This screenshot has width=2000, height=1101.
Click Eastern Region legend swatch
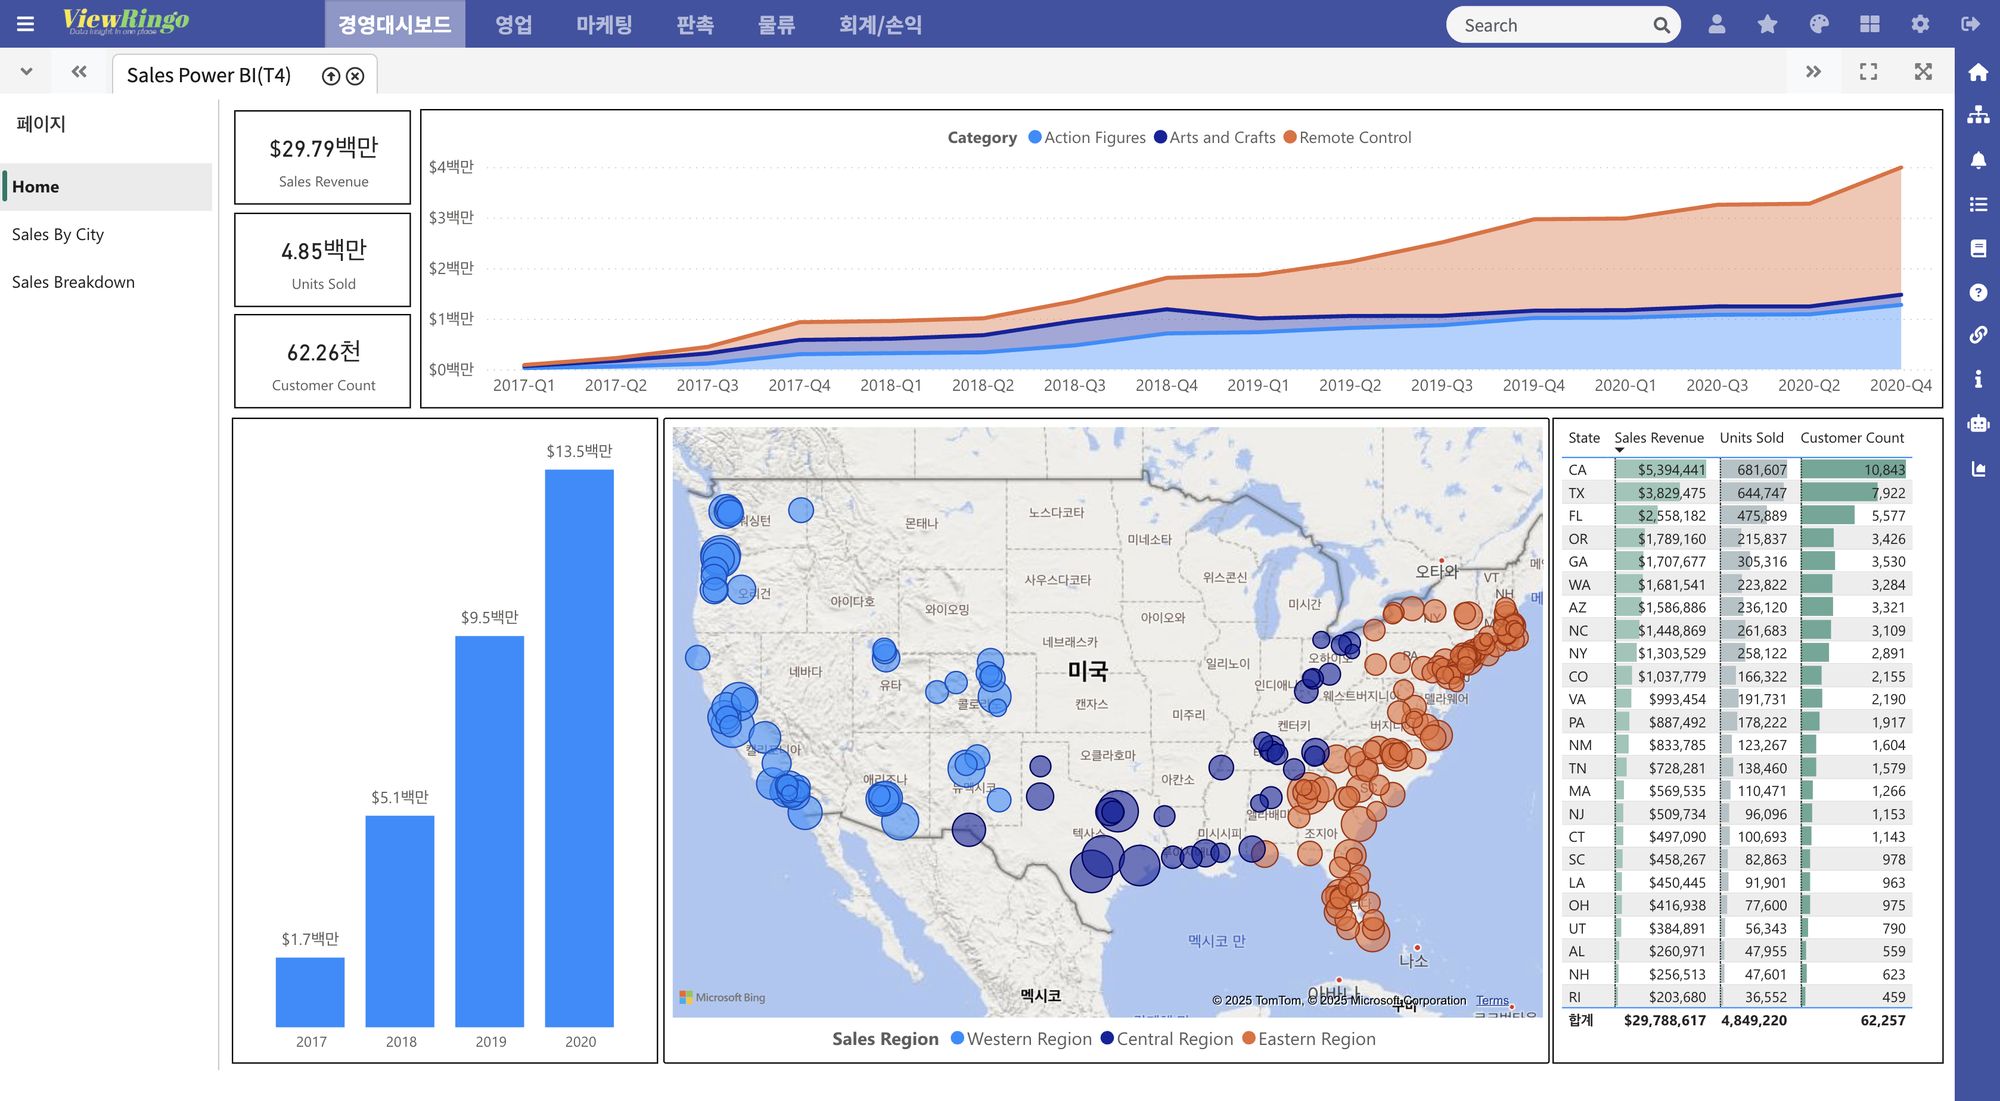pos(1249,1038)
